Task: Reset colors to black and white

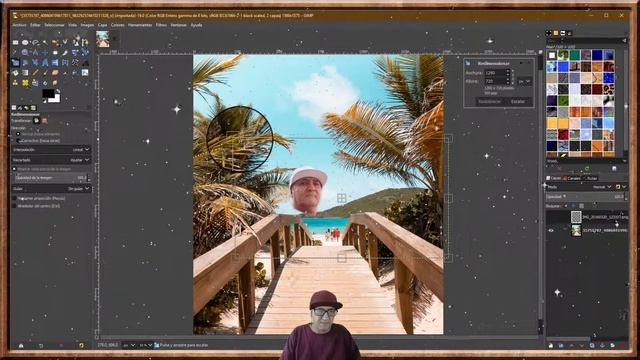Action: coord(44,101)
